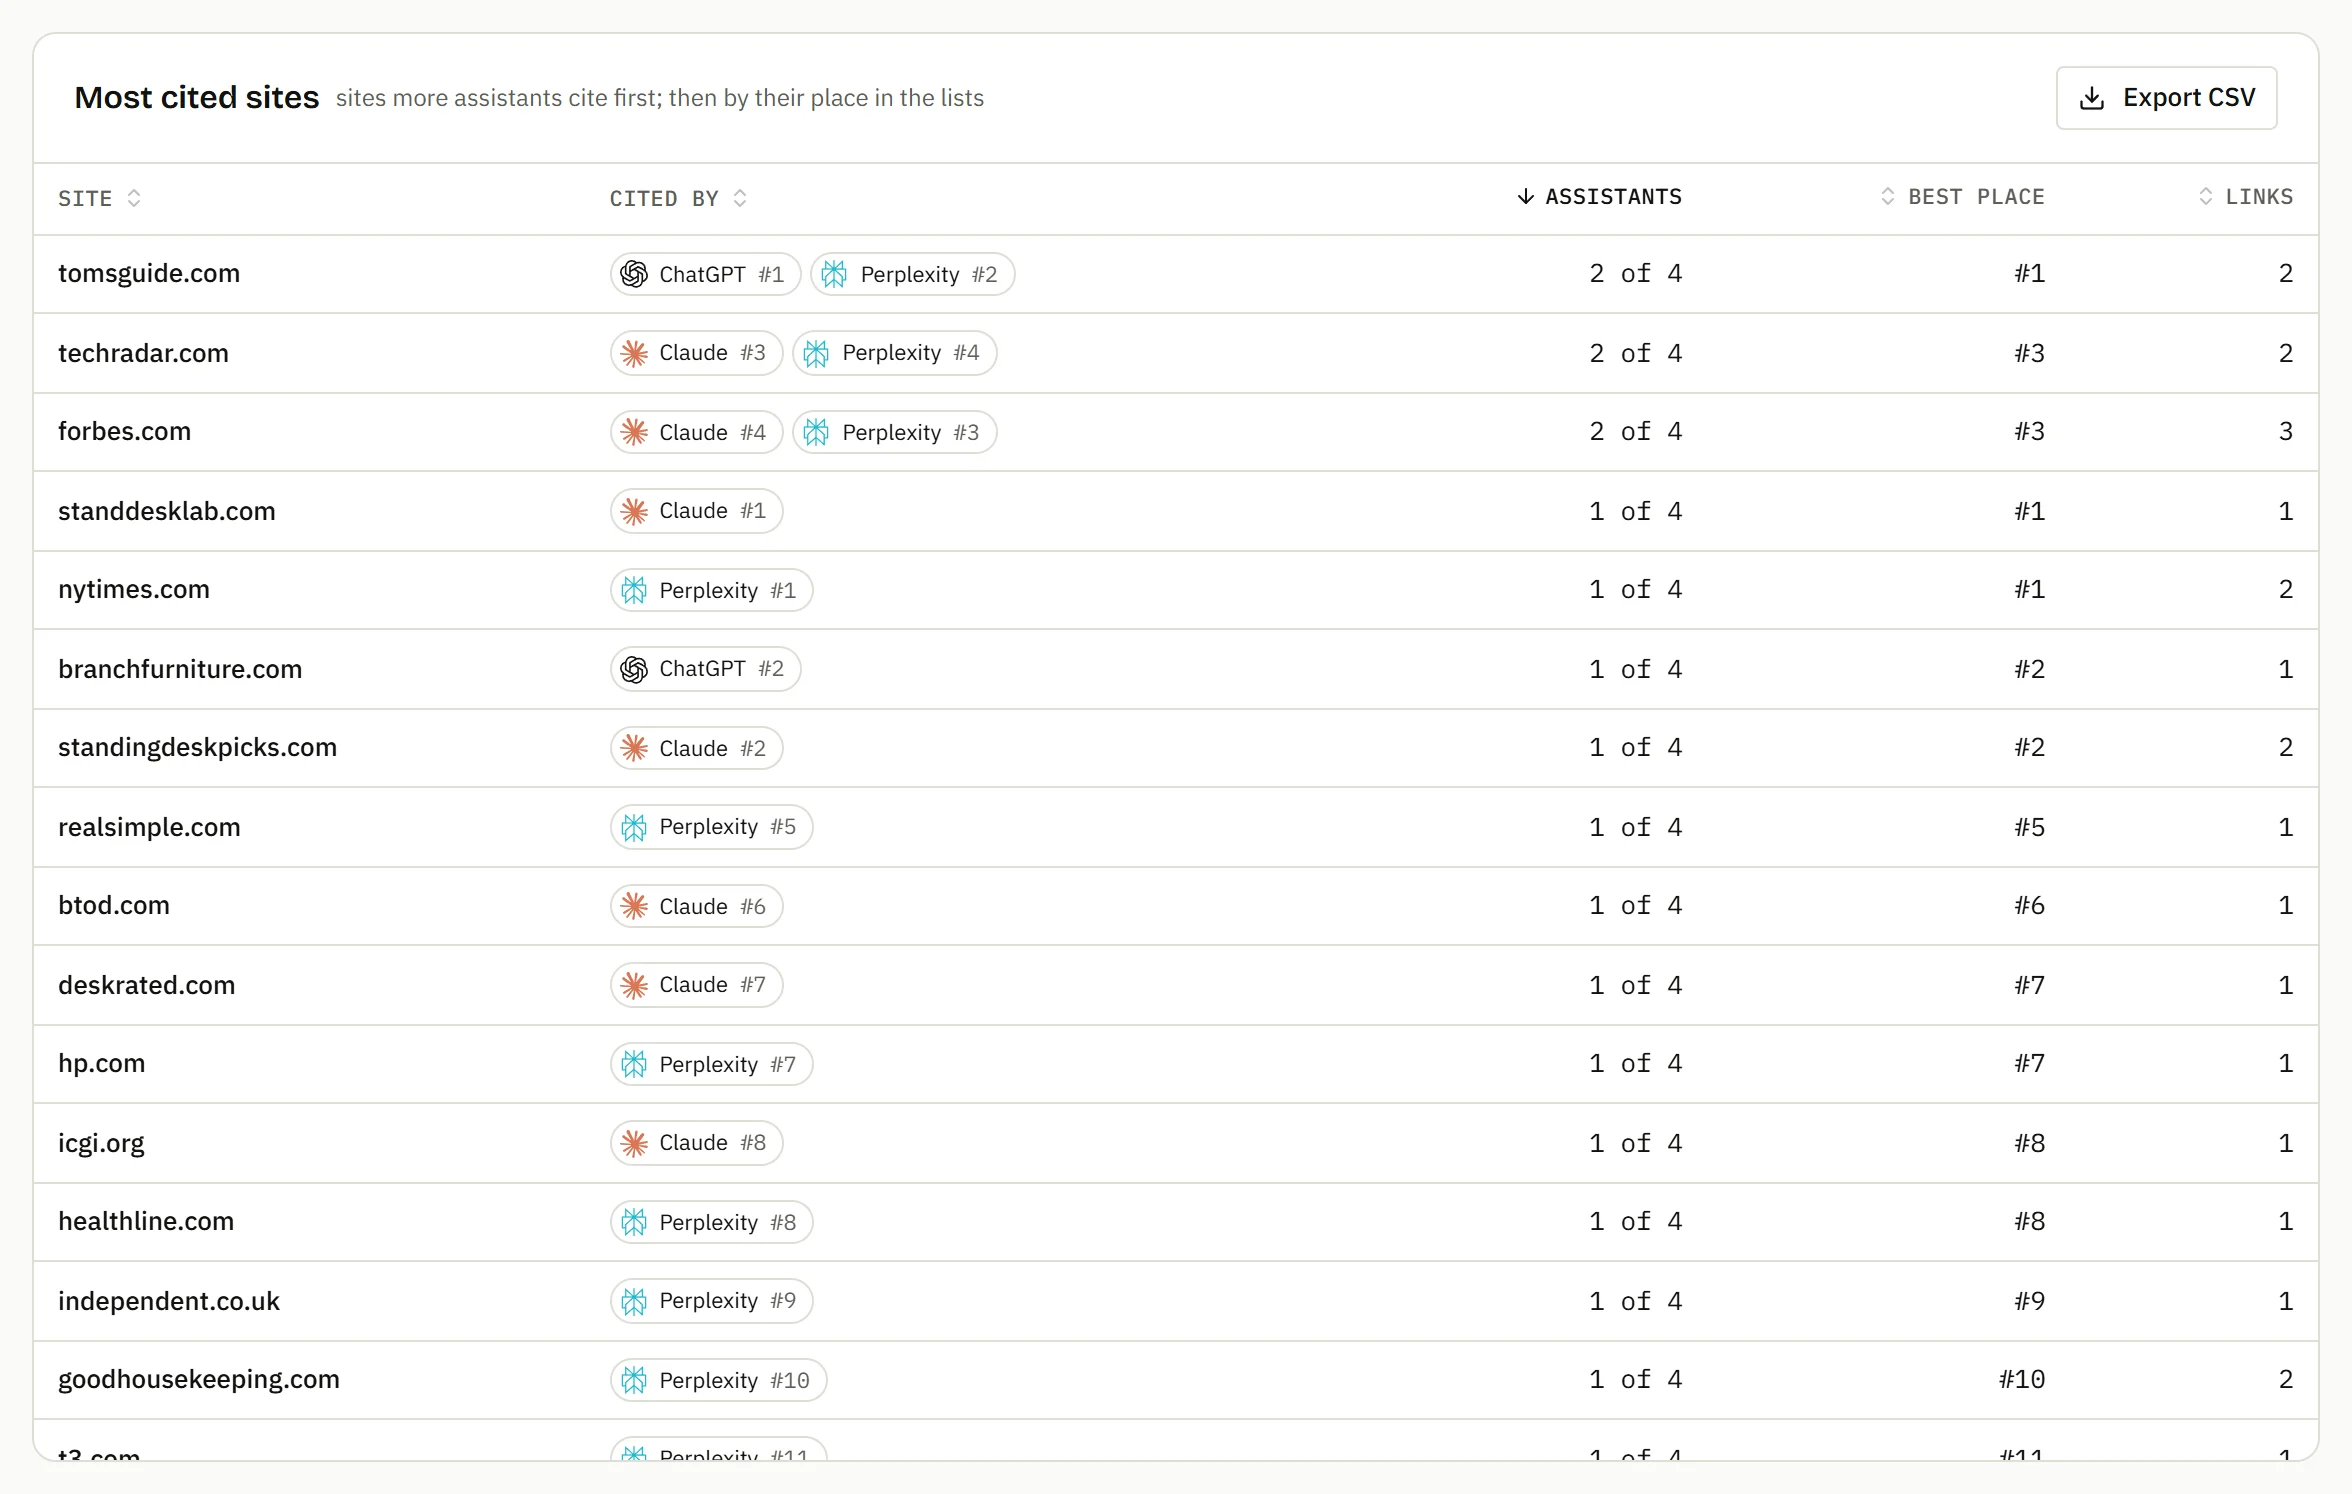
Task: Sort by the BEST PLACE column header
Action: [1962, 197]
